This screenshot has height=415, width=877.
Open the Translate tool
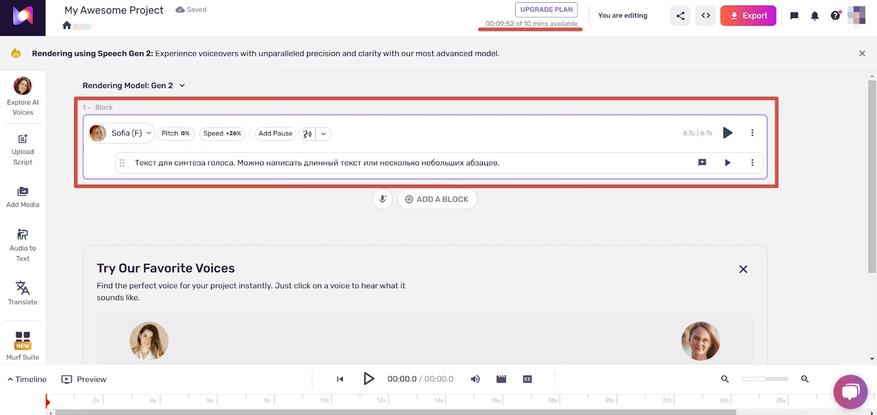point(23,293)
